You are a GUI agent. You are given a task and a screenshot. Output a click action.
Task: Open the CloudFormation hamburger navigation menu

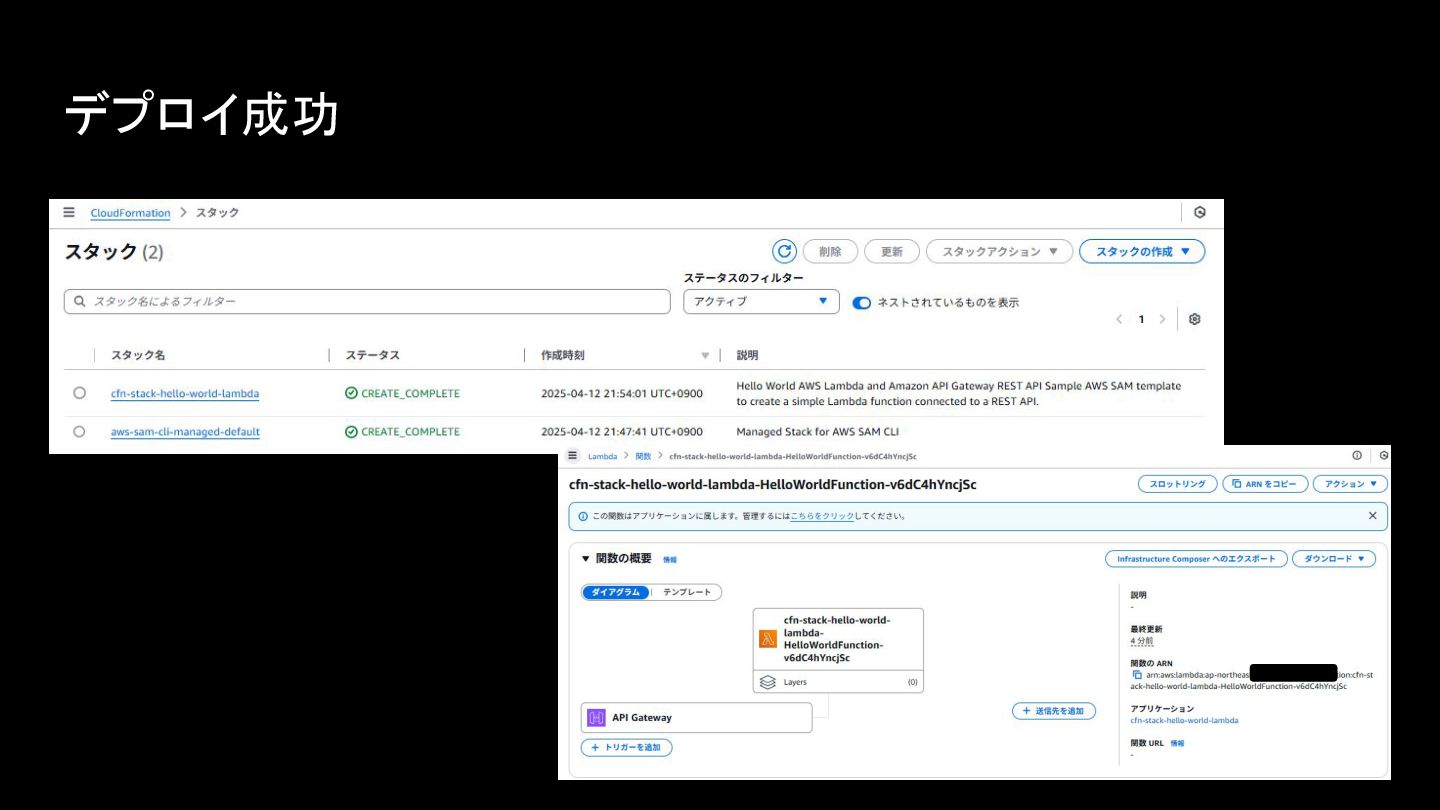point(69,212)
